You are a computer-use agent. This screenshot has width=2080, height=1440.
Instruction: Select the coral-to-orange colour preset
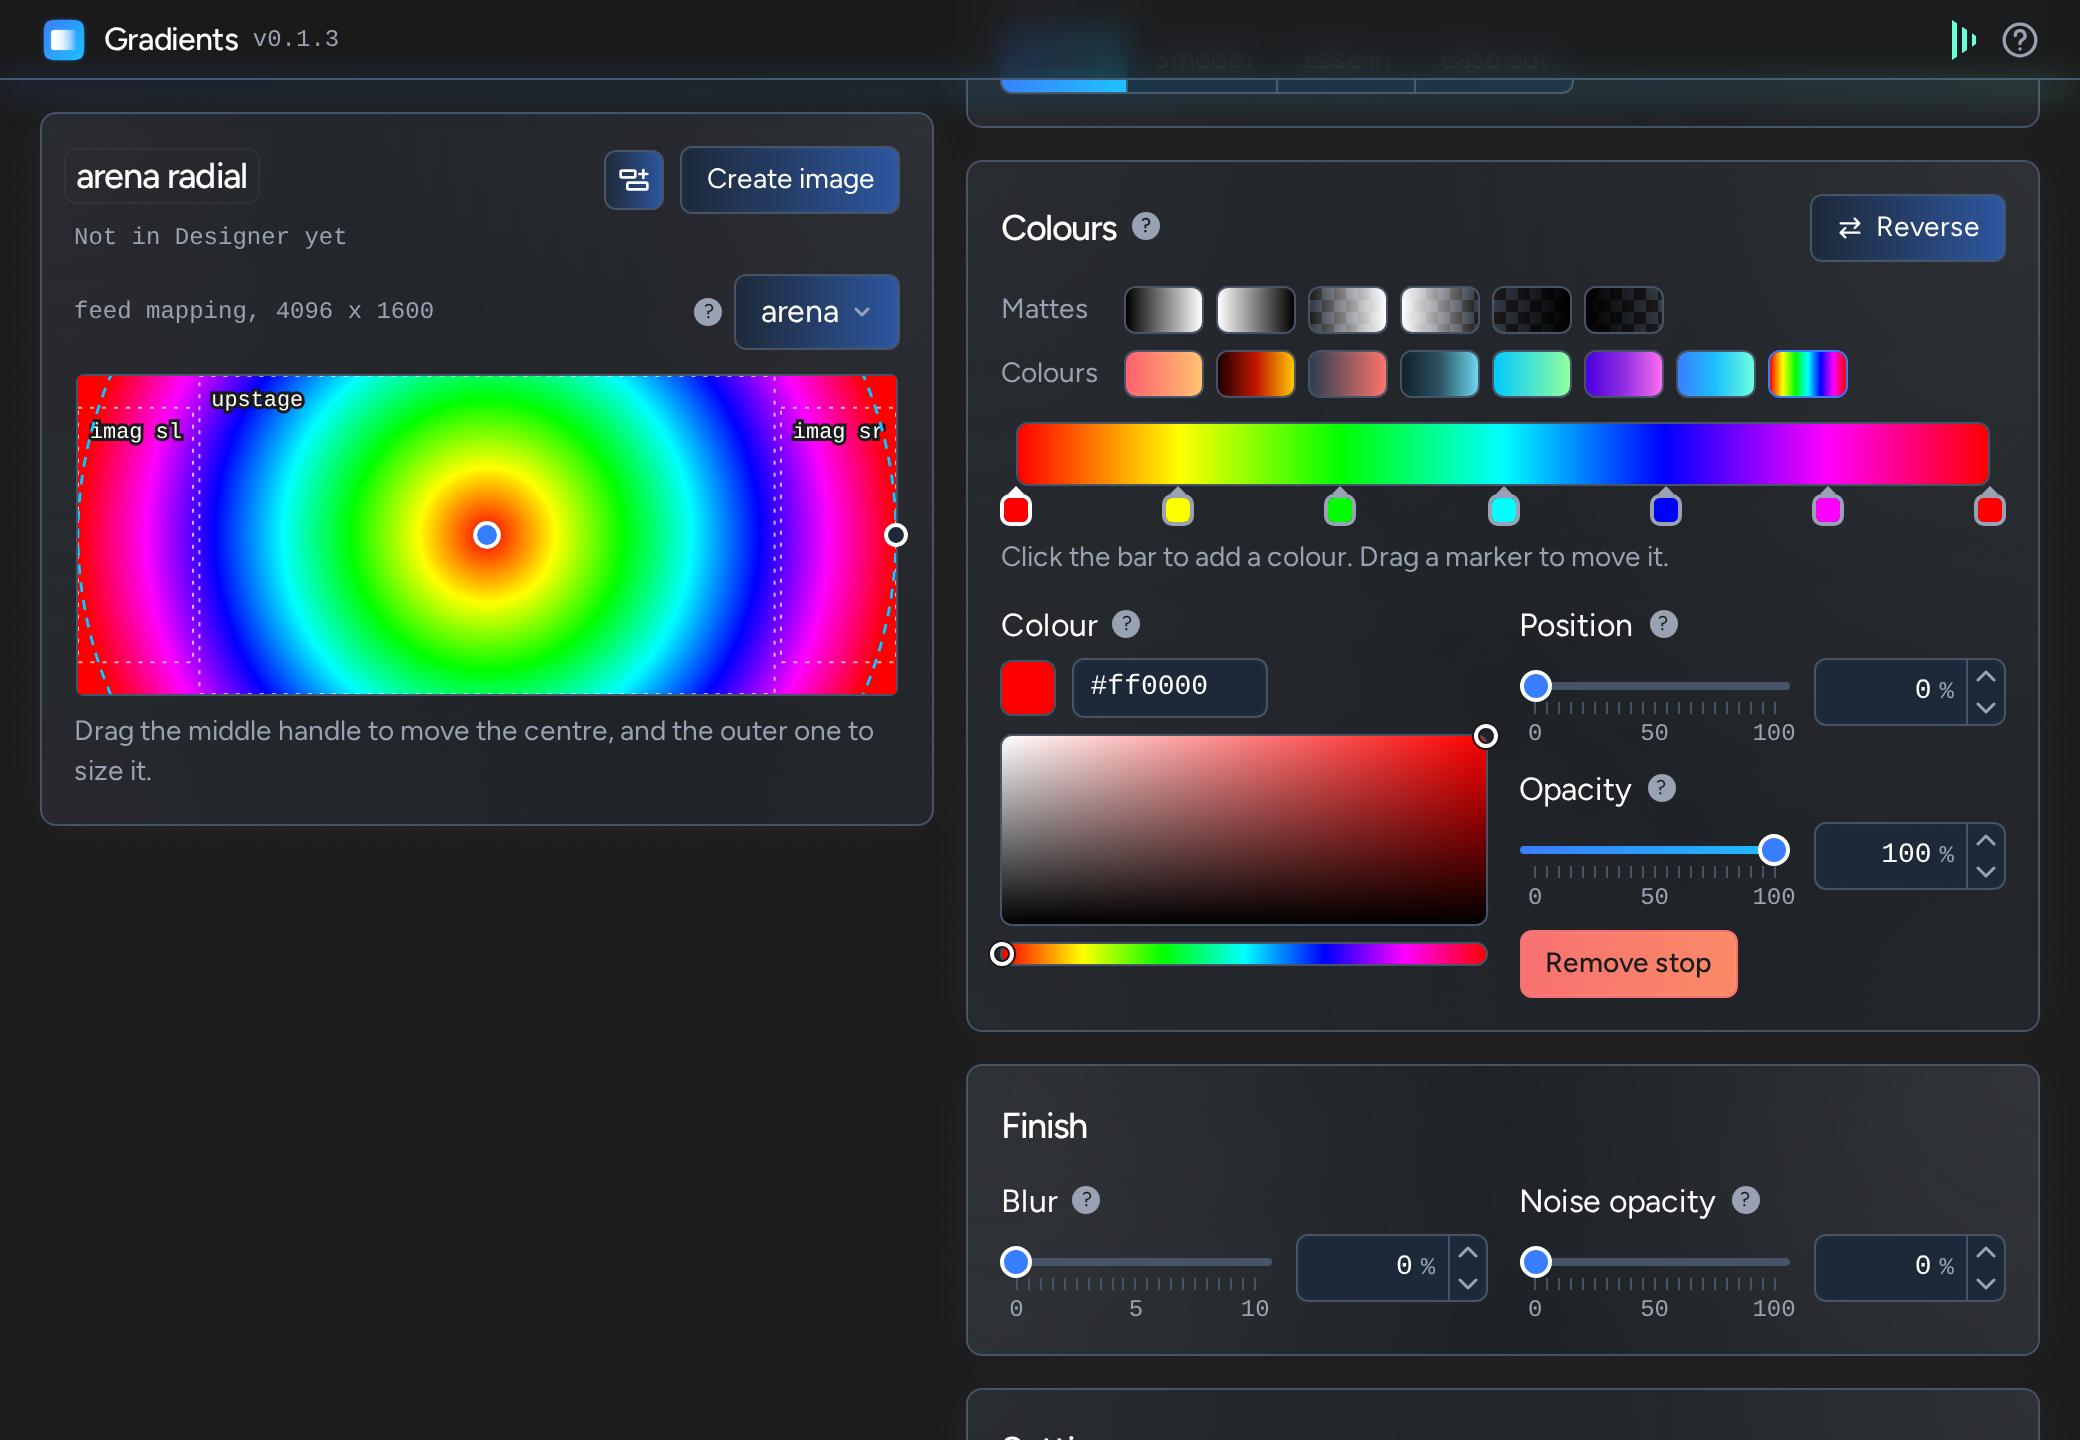pos(1164,374)
